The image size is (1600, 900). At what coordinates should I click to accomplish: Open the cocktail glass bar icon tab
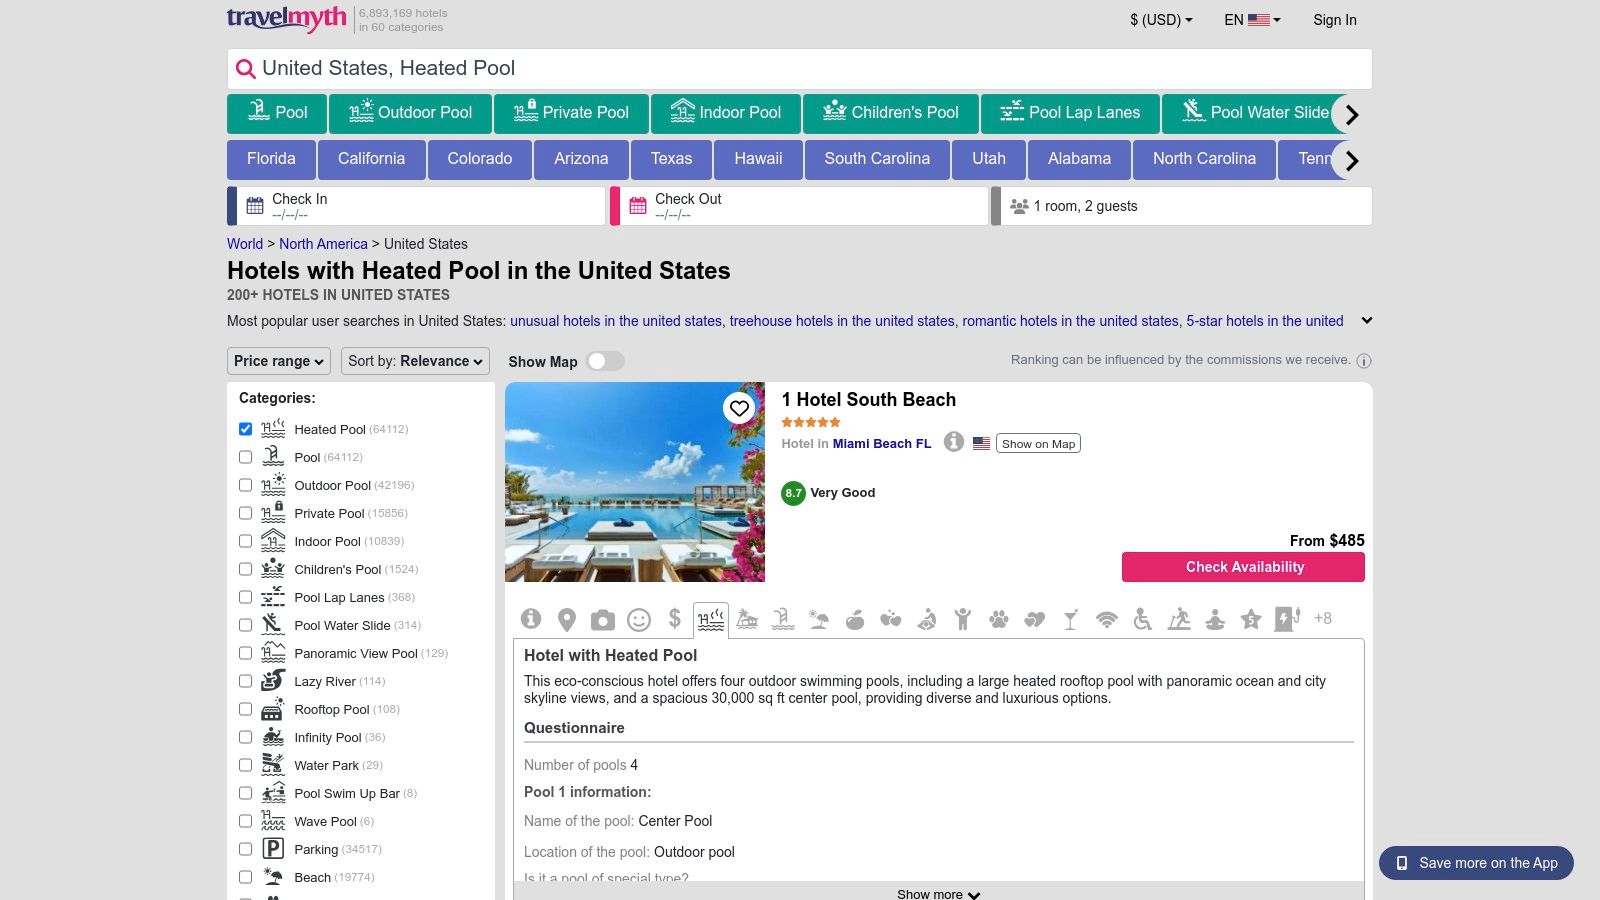point(1071,620)
